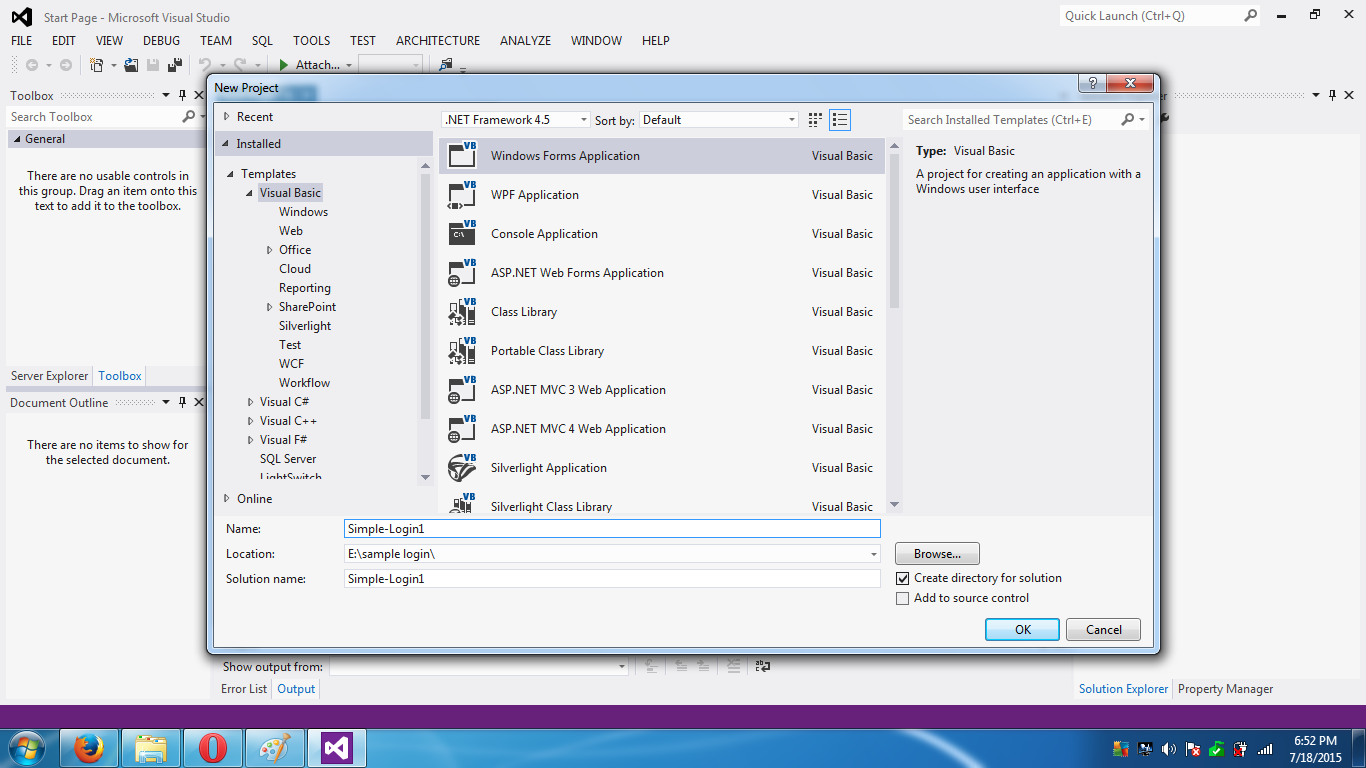Choose the Console Application template icon
The width and height of the screenshot is (1366, 768).
(462, 233)
